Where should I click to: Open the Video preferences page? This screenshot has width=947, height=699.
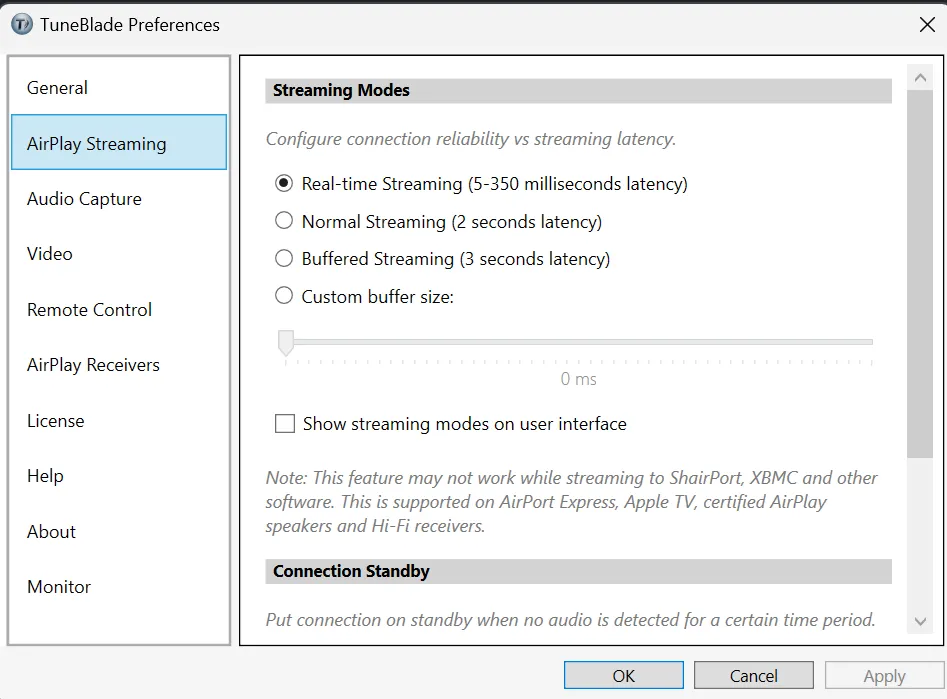[119, 254]
